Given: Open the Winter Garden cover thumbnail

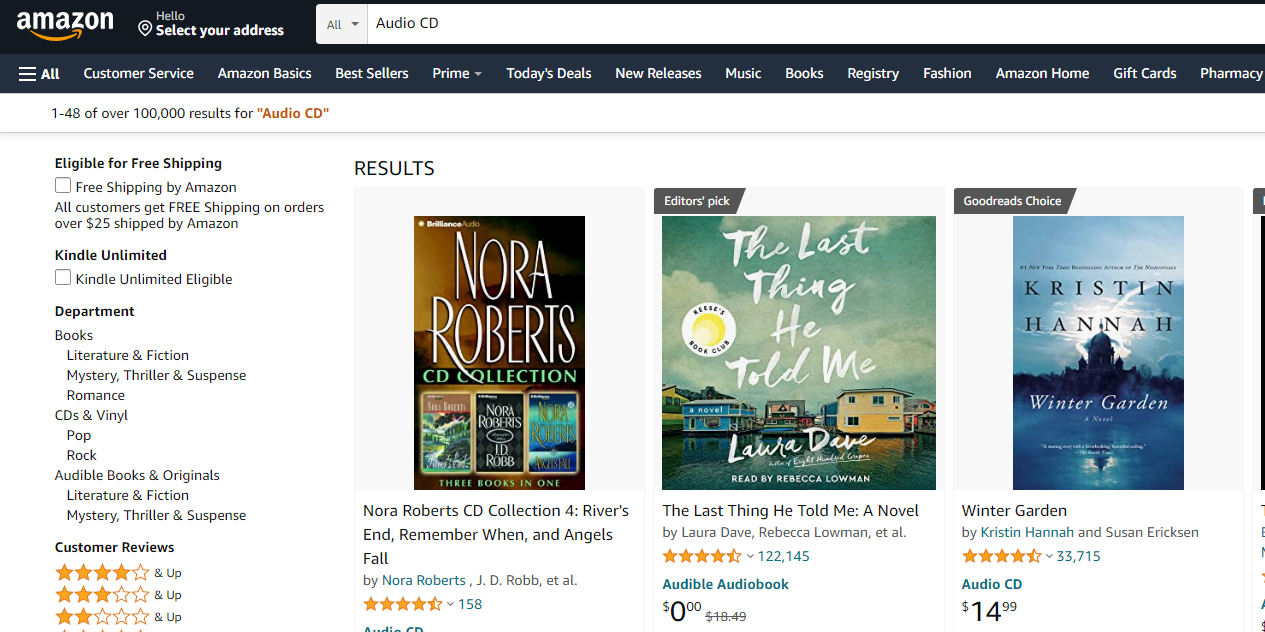Looking at the screenshot, I should [1098, 352].
